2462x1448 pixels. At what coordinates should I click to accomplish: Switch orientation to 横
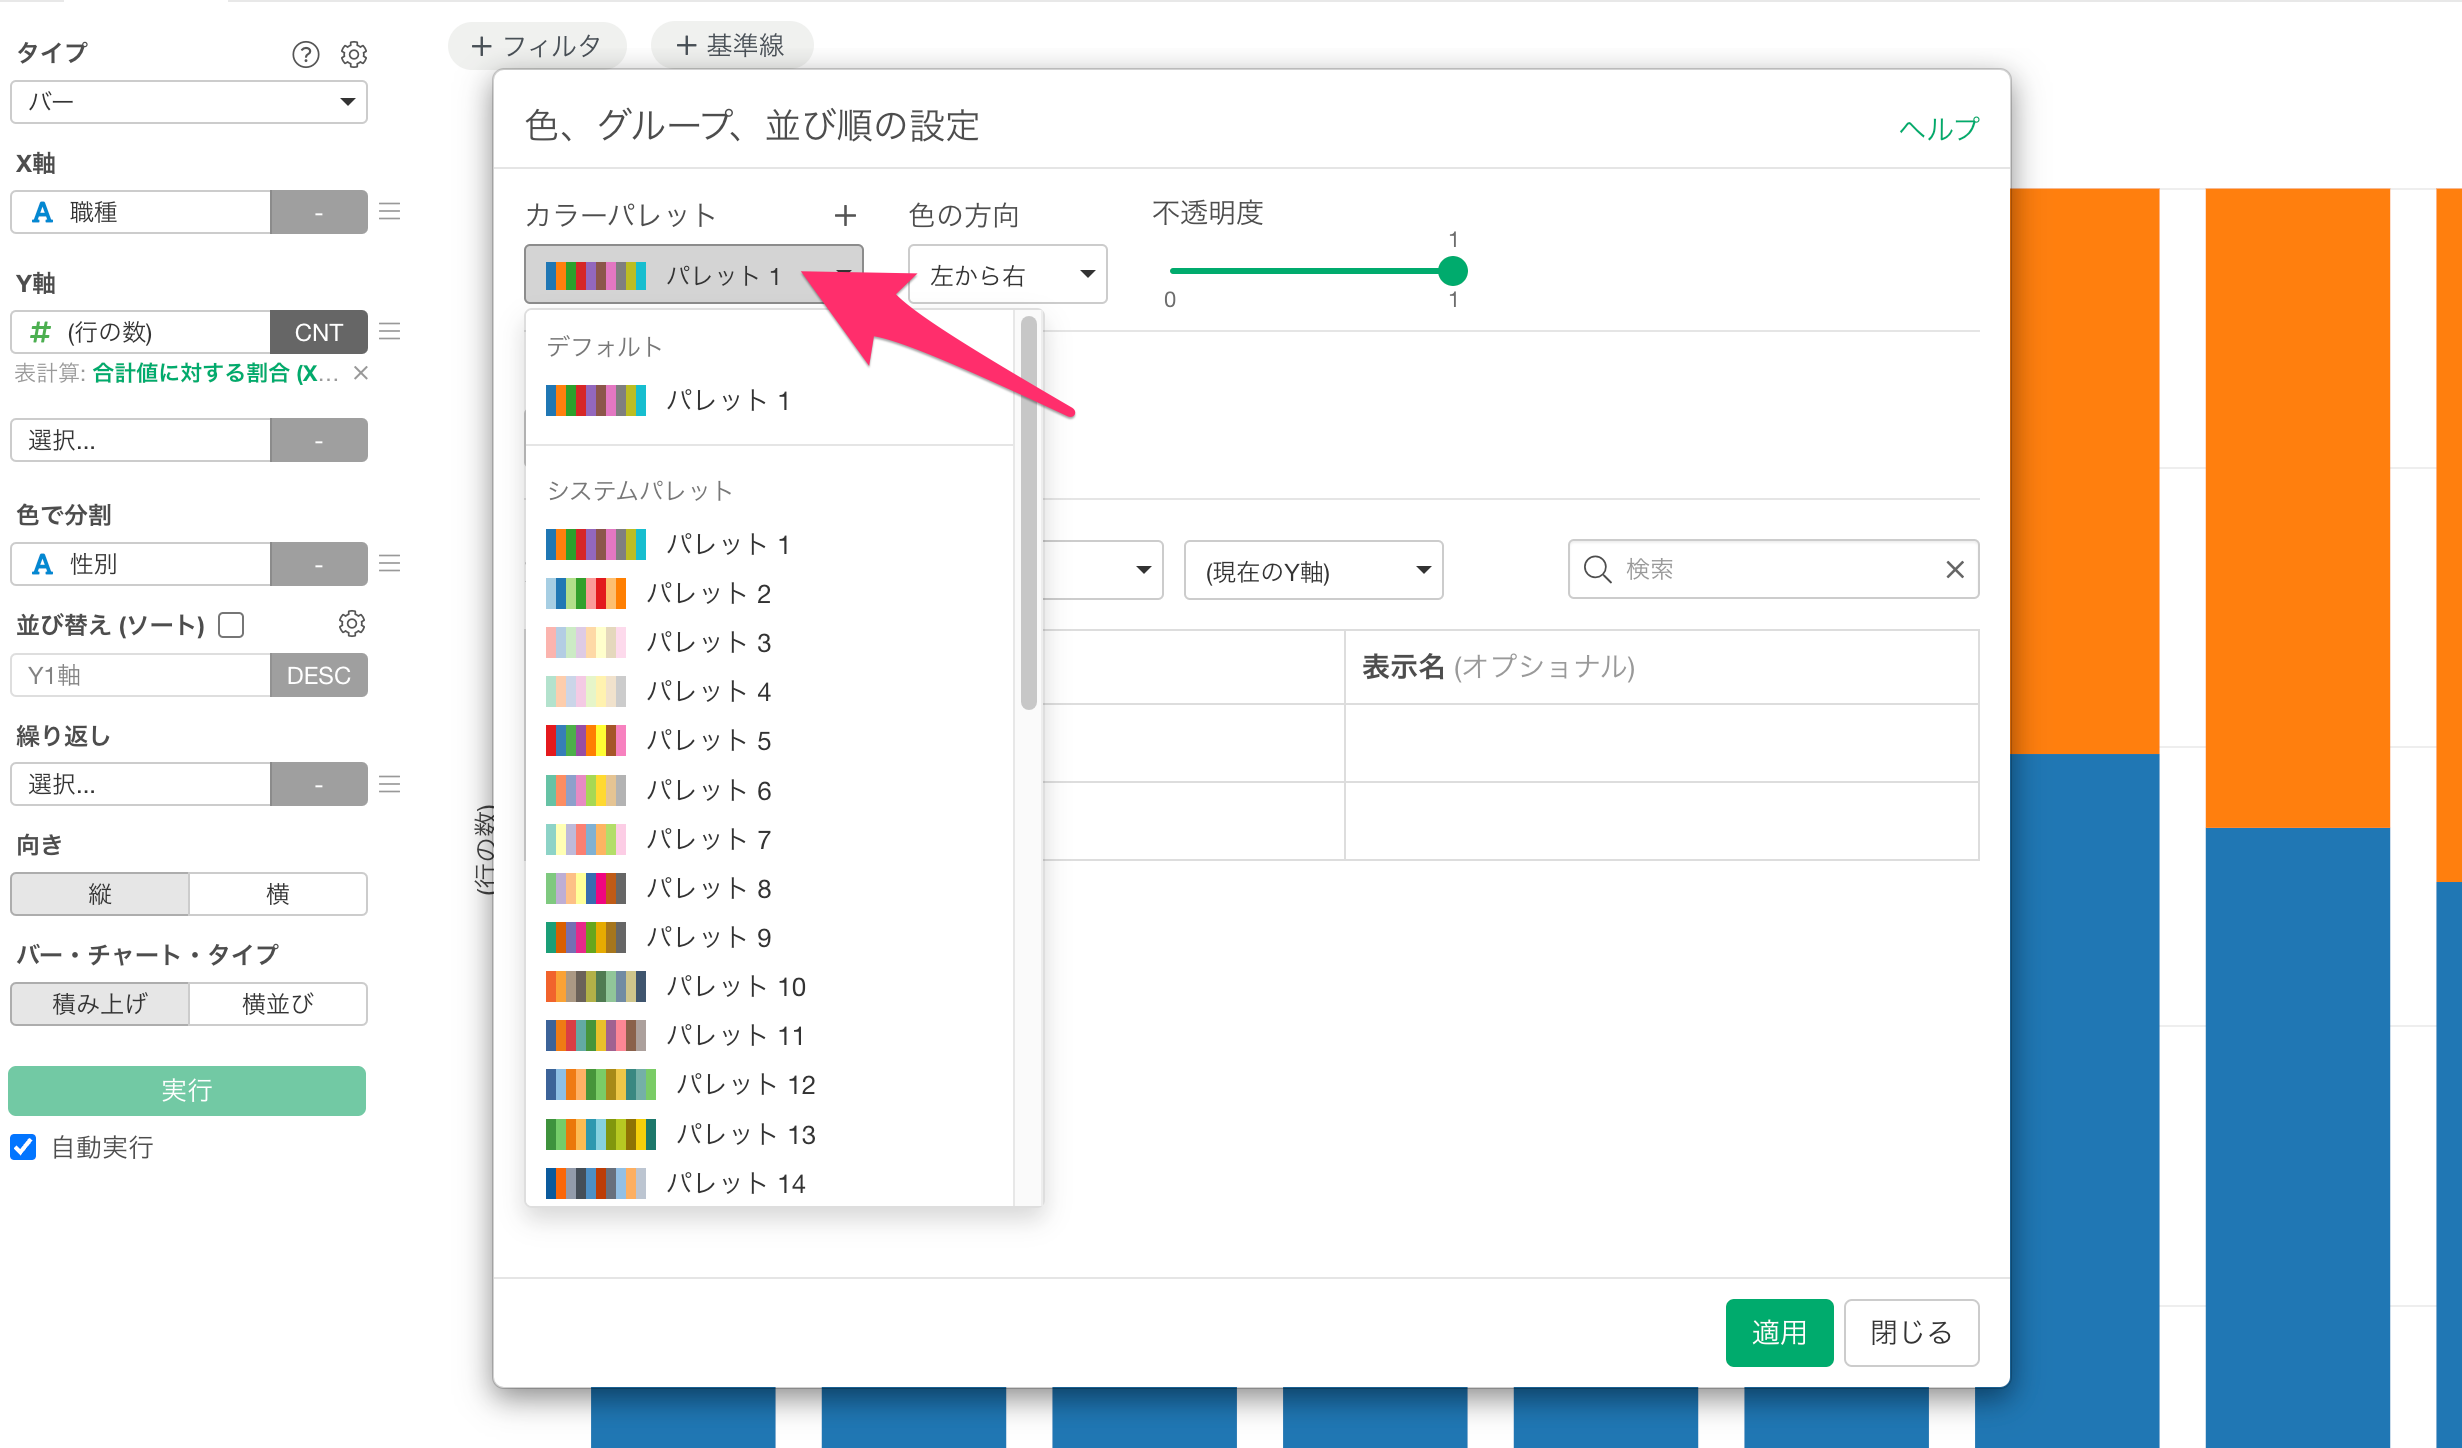(277, 894)
